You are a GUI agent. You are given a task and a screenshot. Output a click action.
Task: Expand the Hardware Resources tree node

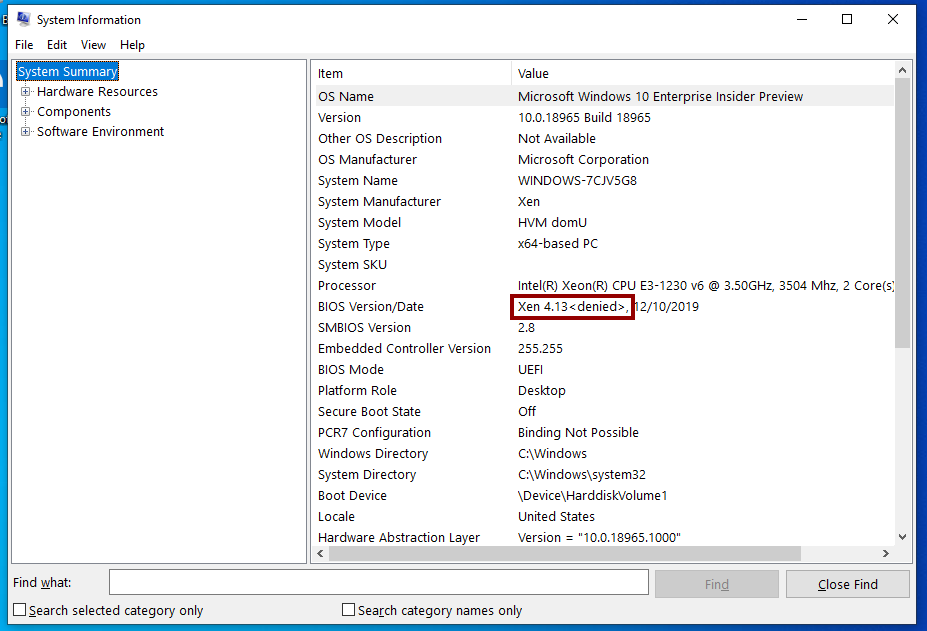pos(26,92)
